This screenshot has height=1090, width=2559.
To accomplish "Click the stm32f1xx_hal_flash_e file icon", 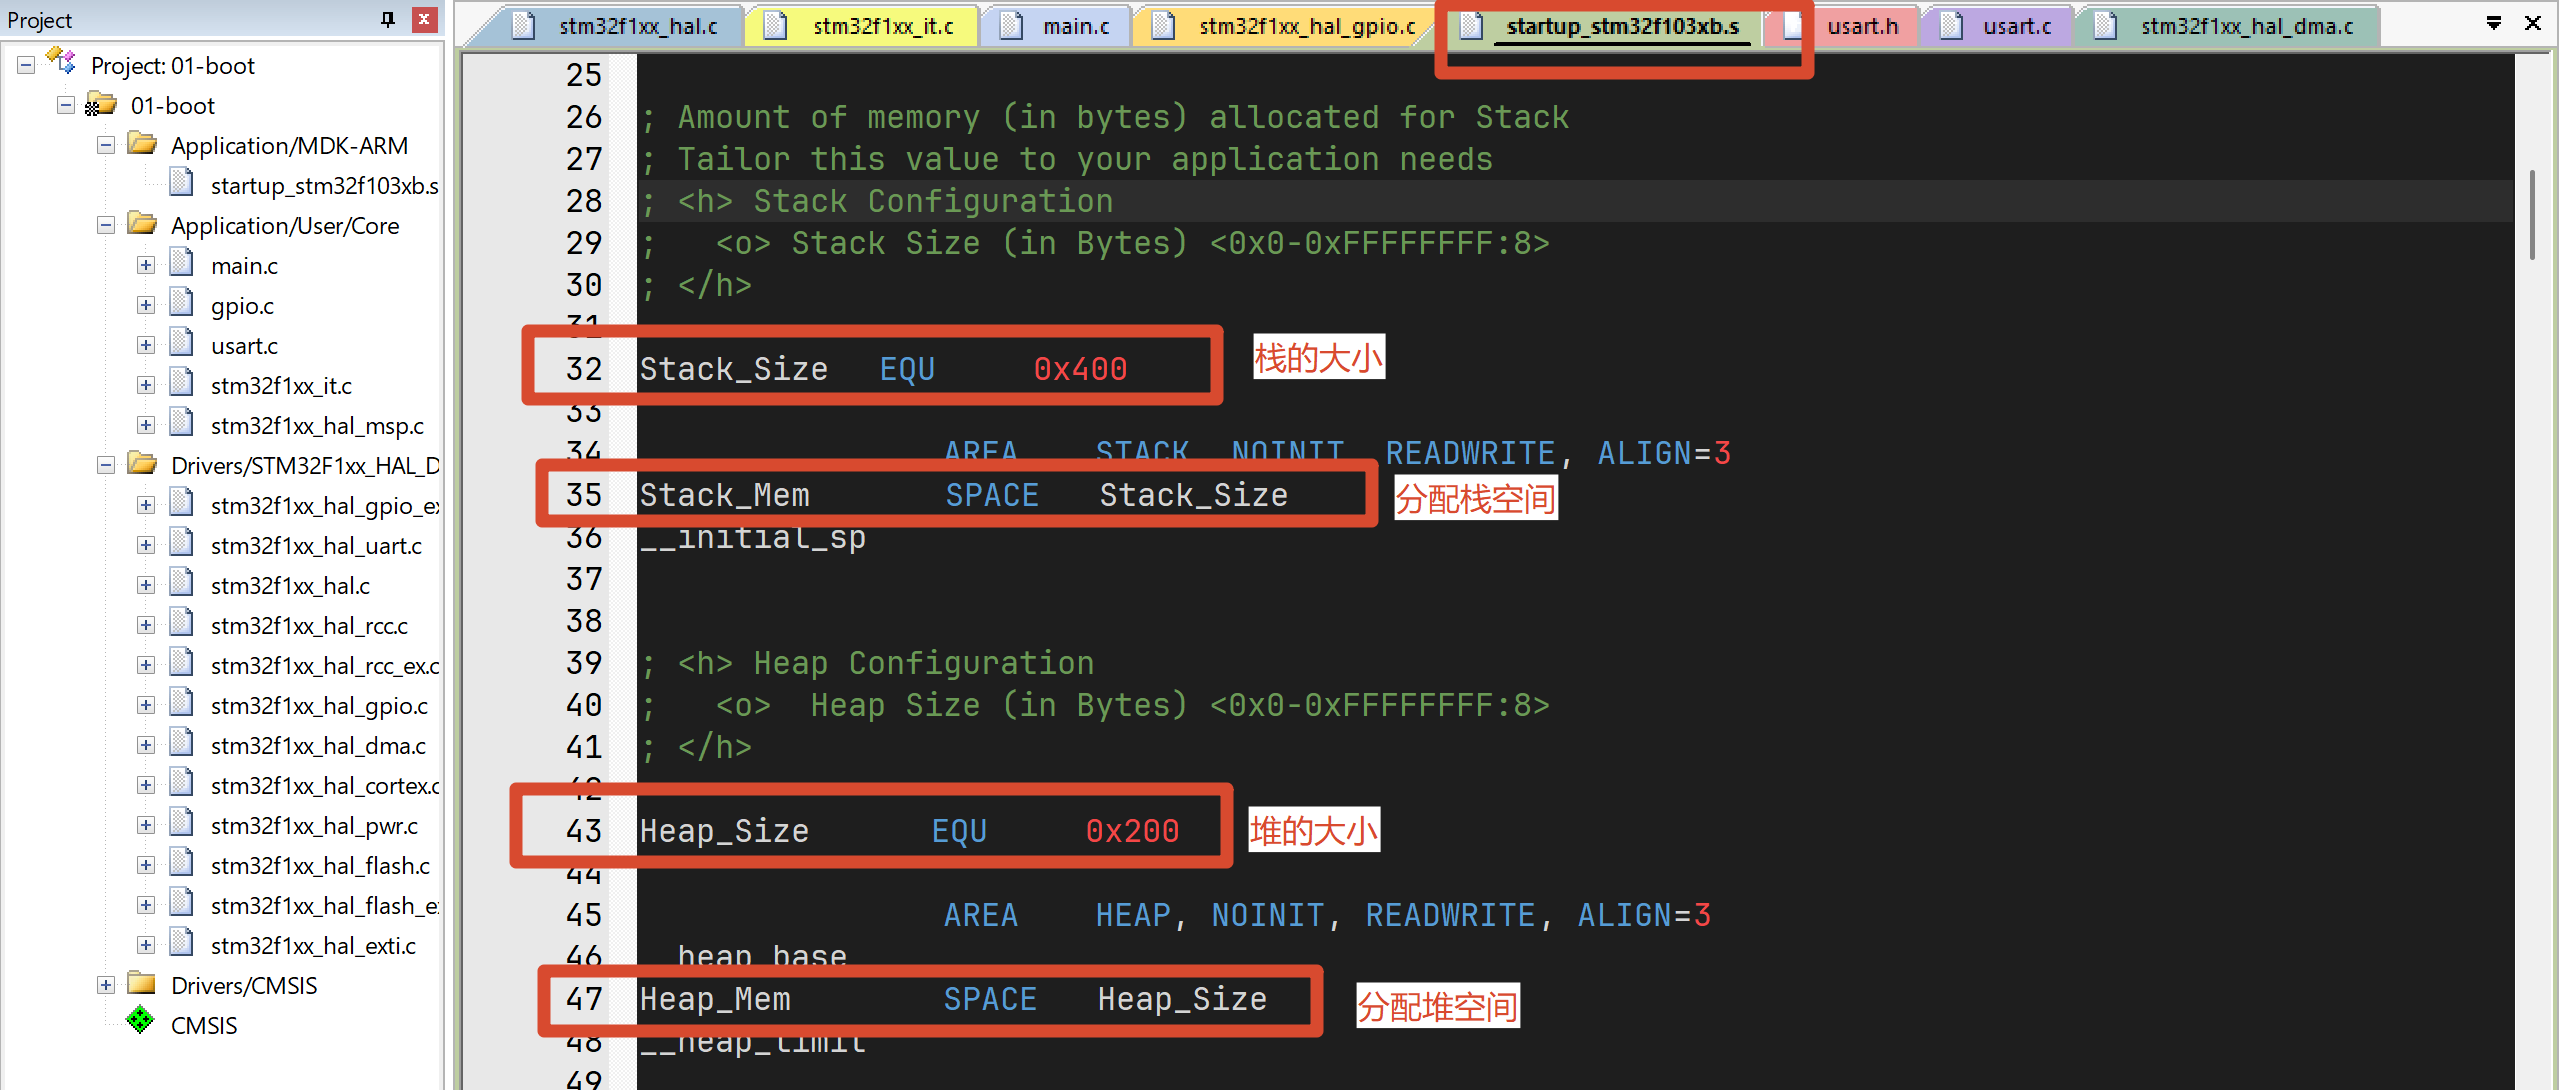I will click(182, 903).
